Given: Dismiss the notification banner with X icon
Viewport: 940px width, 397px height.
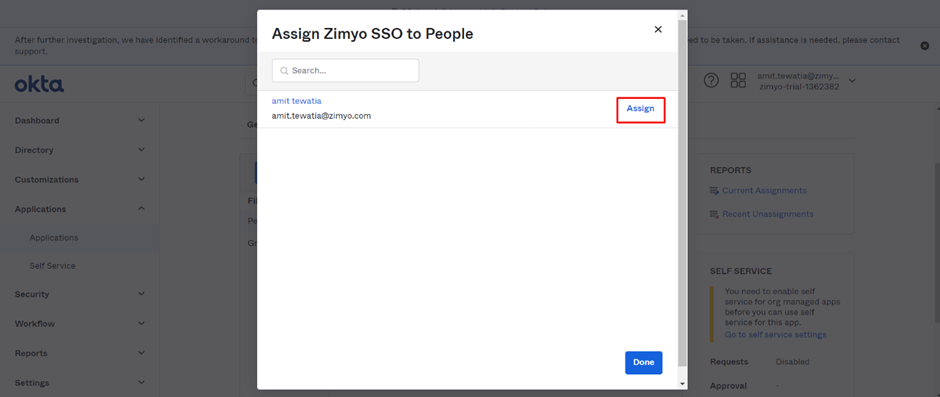Looking at the screenshot, I should [x=924, y=46].
